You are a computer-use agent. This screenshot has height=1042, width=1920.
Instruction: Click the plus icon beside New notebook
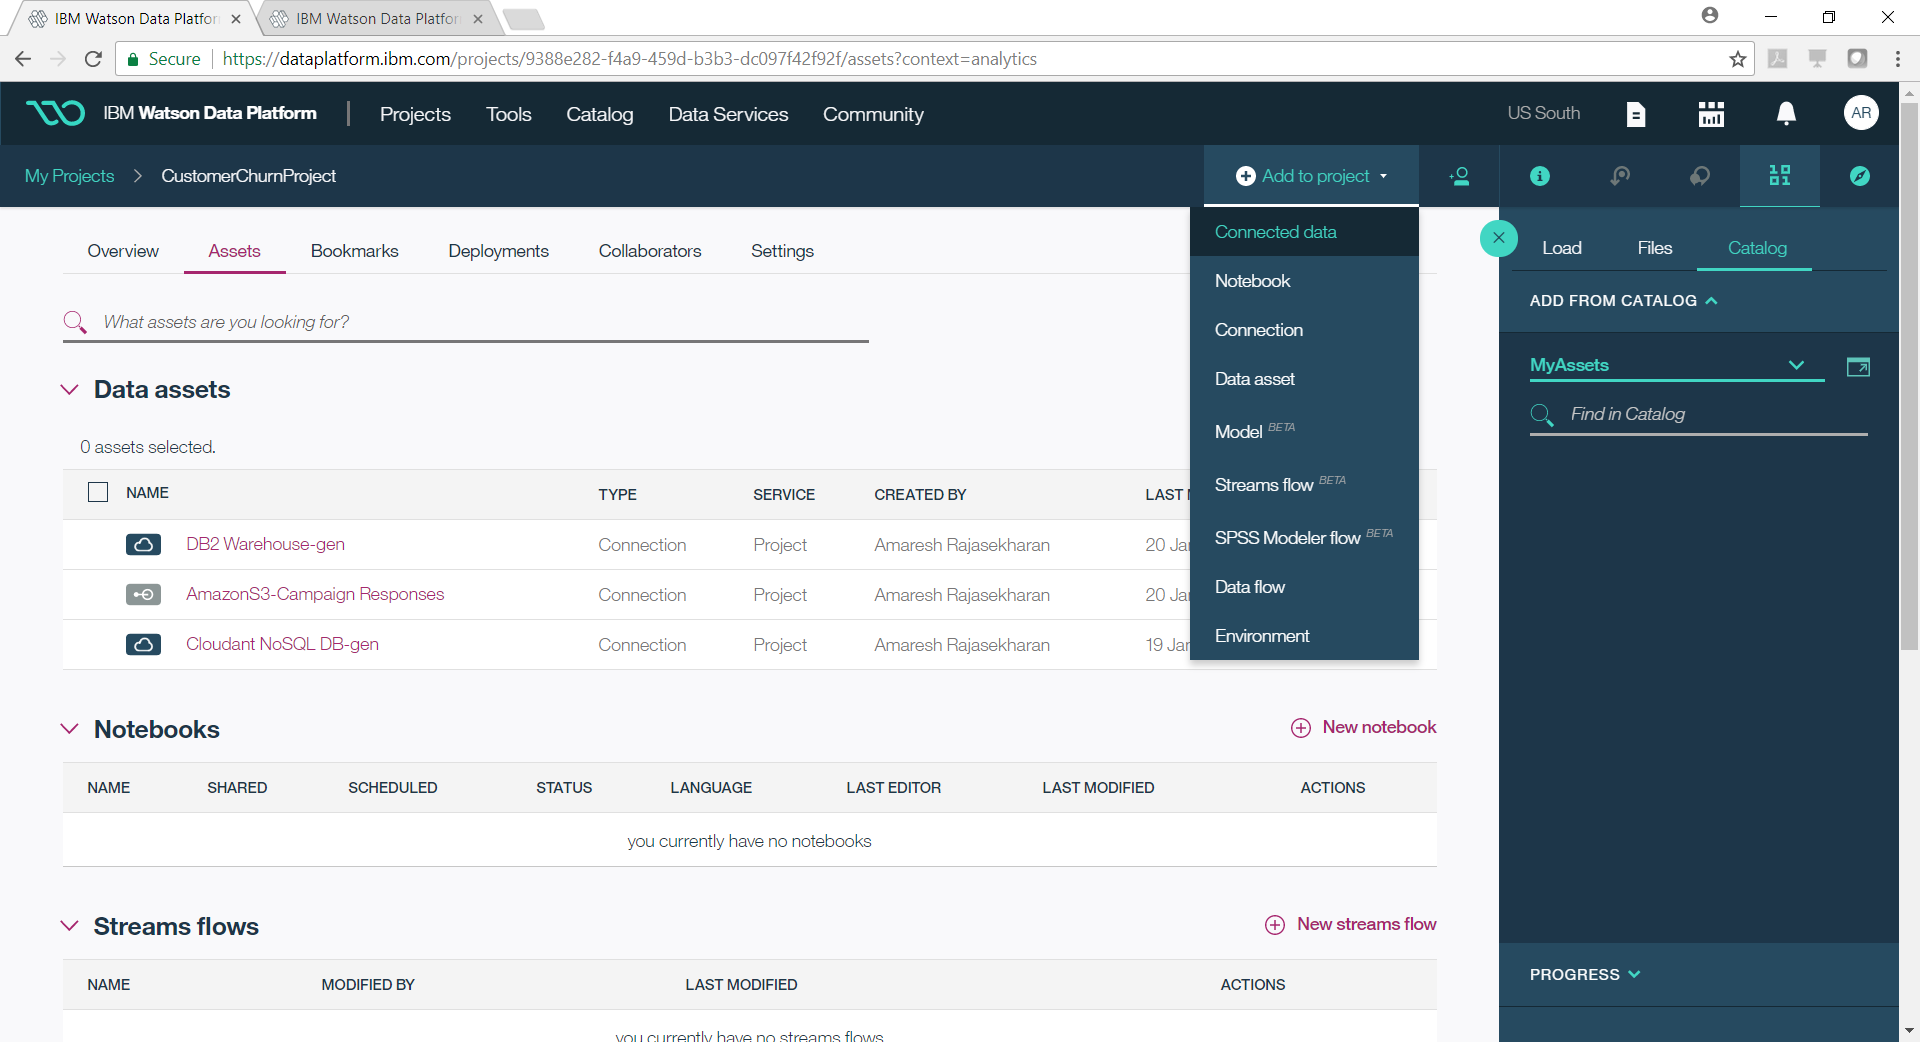(x=1300, y=728)
